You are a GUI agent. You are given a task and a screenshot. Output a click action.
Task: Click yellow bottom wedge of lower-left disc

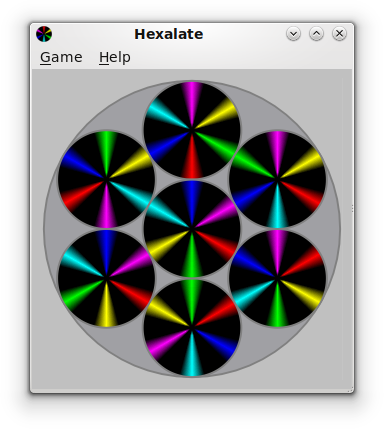click(x=106, y=308)
